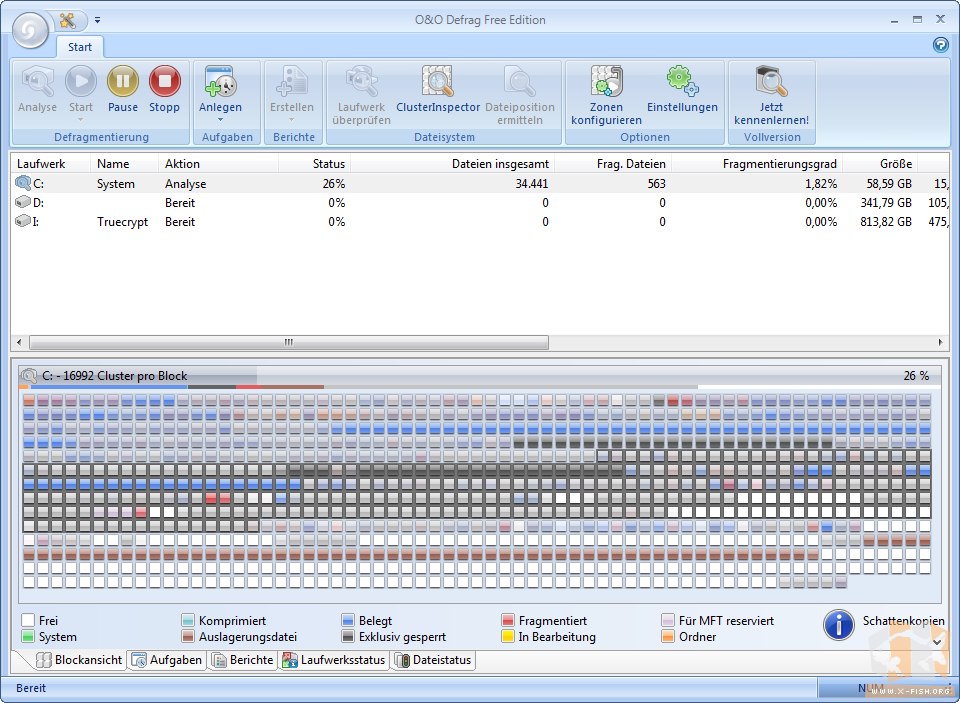Click the Komprimiert legend color swatch
Image resolution: width=960 pixels, height=703 pixels.
tap(188, 620)
